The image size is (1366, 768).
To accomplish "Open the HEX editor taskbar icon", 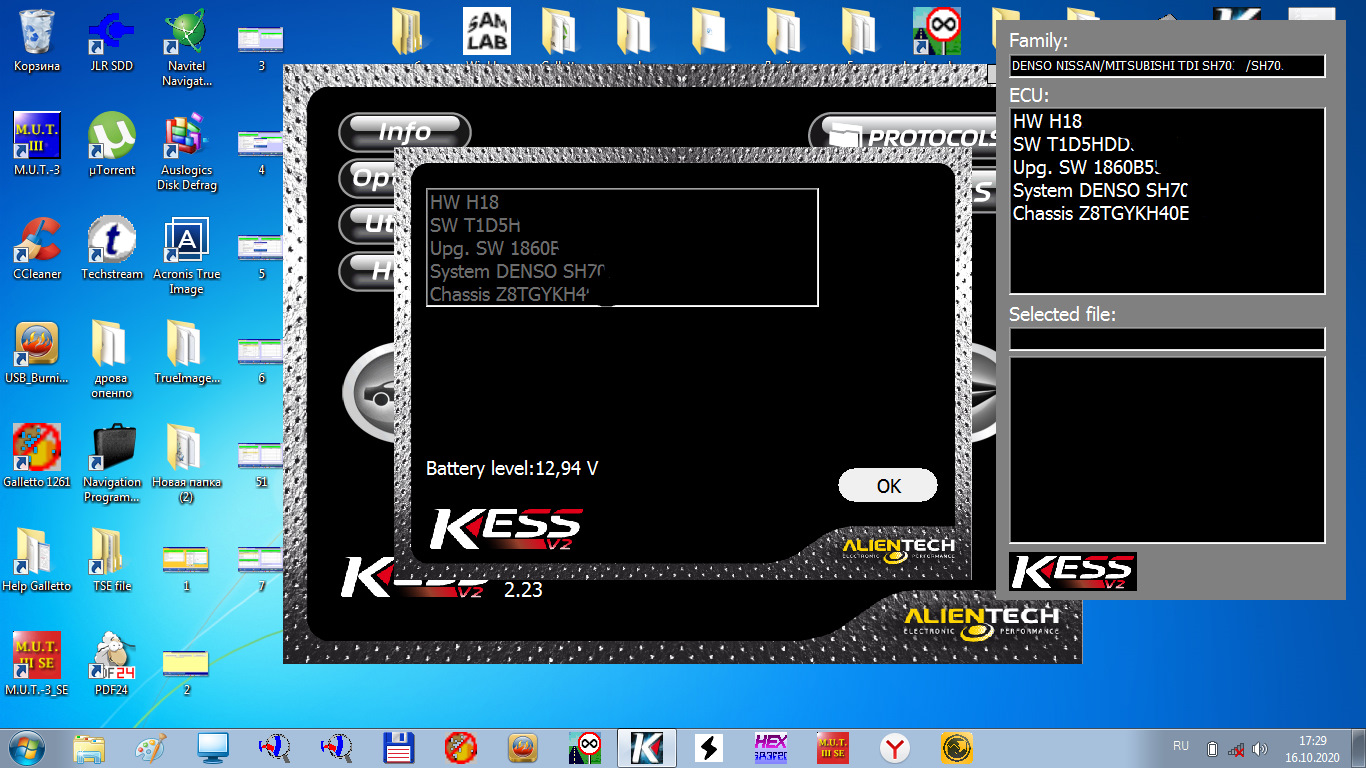I will click(771, 747).
